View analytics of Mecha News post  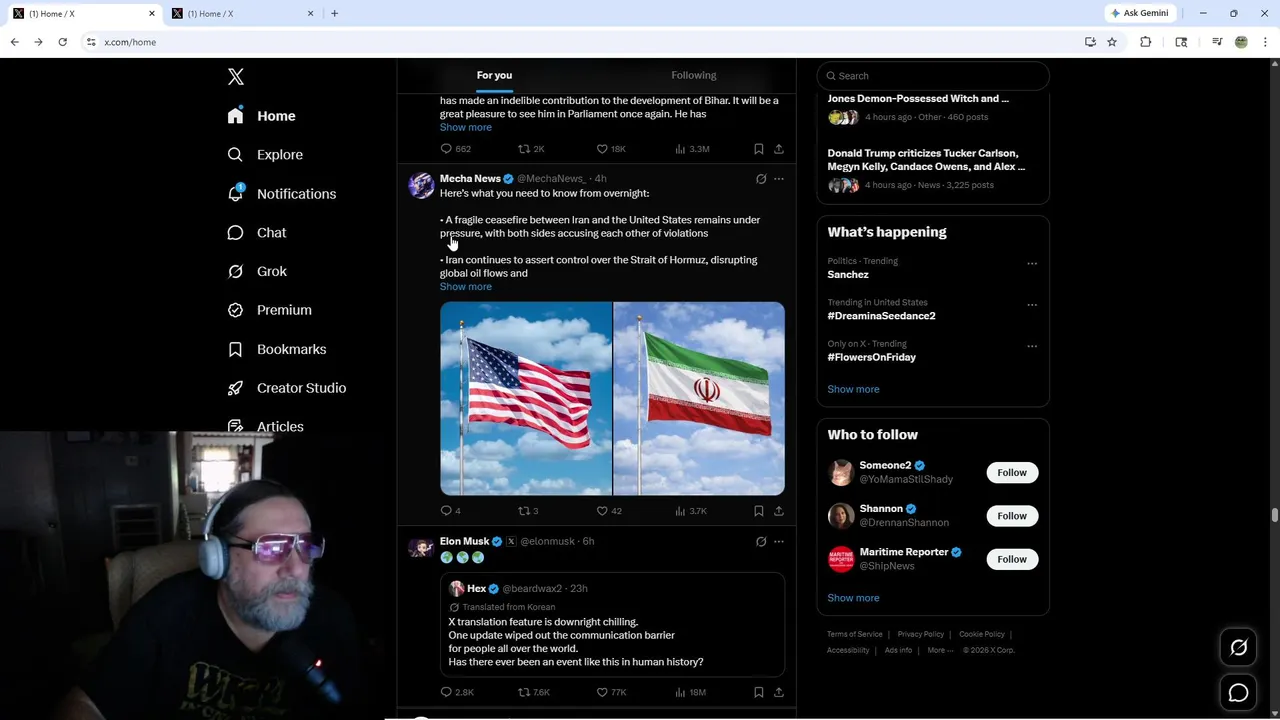(x=680, y=511)
